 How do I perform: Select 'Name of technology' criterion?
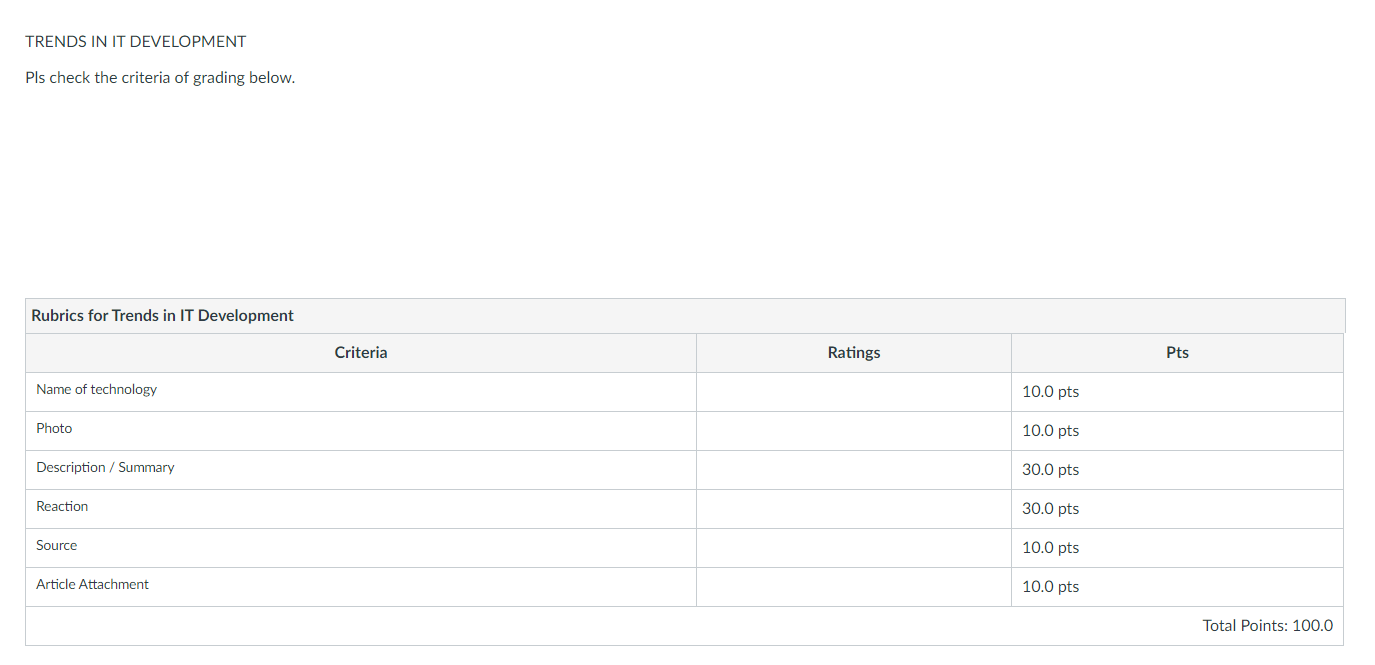(x=97, y=389)
